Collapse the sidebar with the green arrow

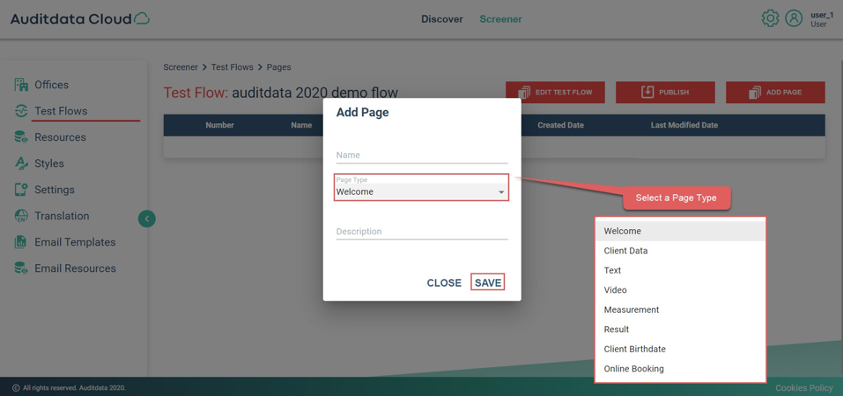147,218
